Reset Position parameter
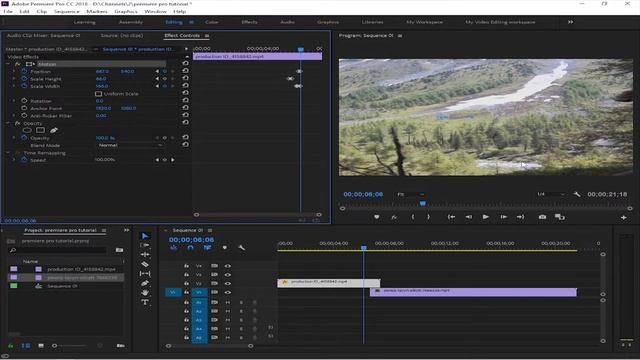 (x=185, y=71)
